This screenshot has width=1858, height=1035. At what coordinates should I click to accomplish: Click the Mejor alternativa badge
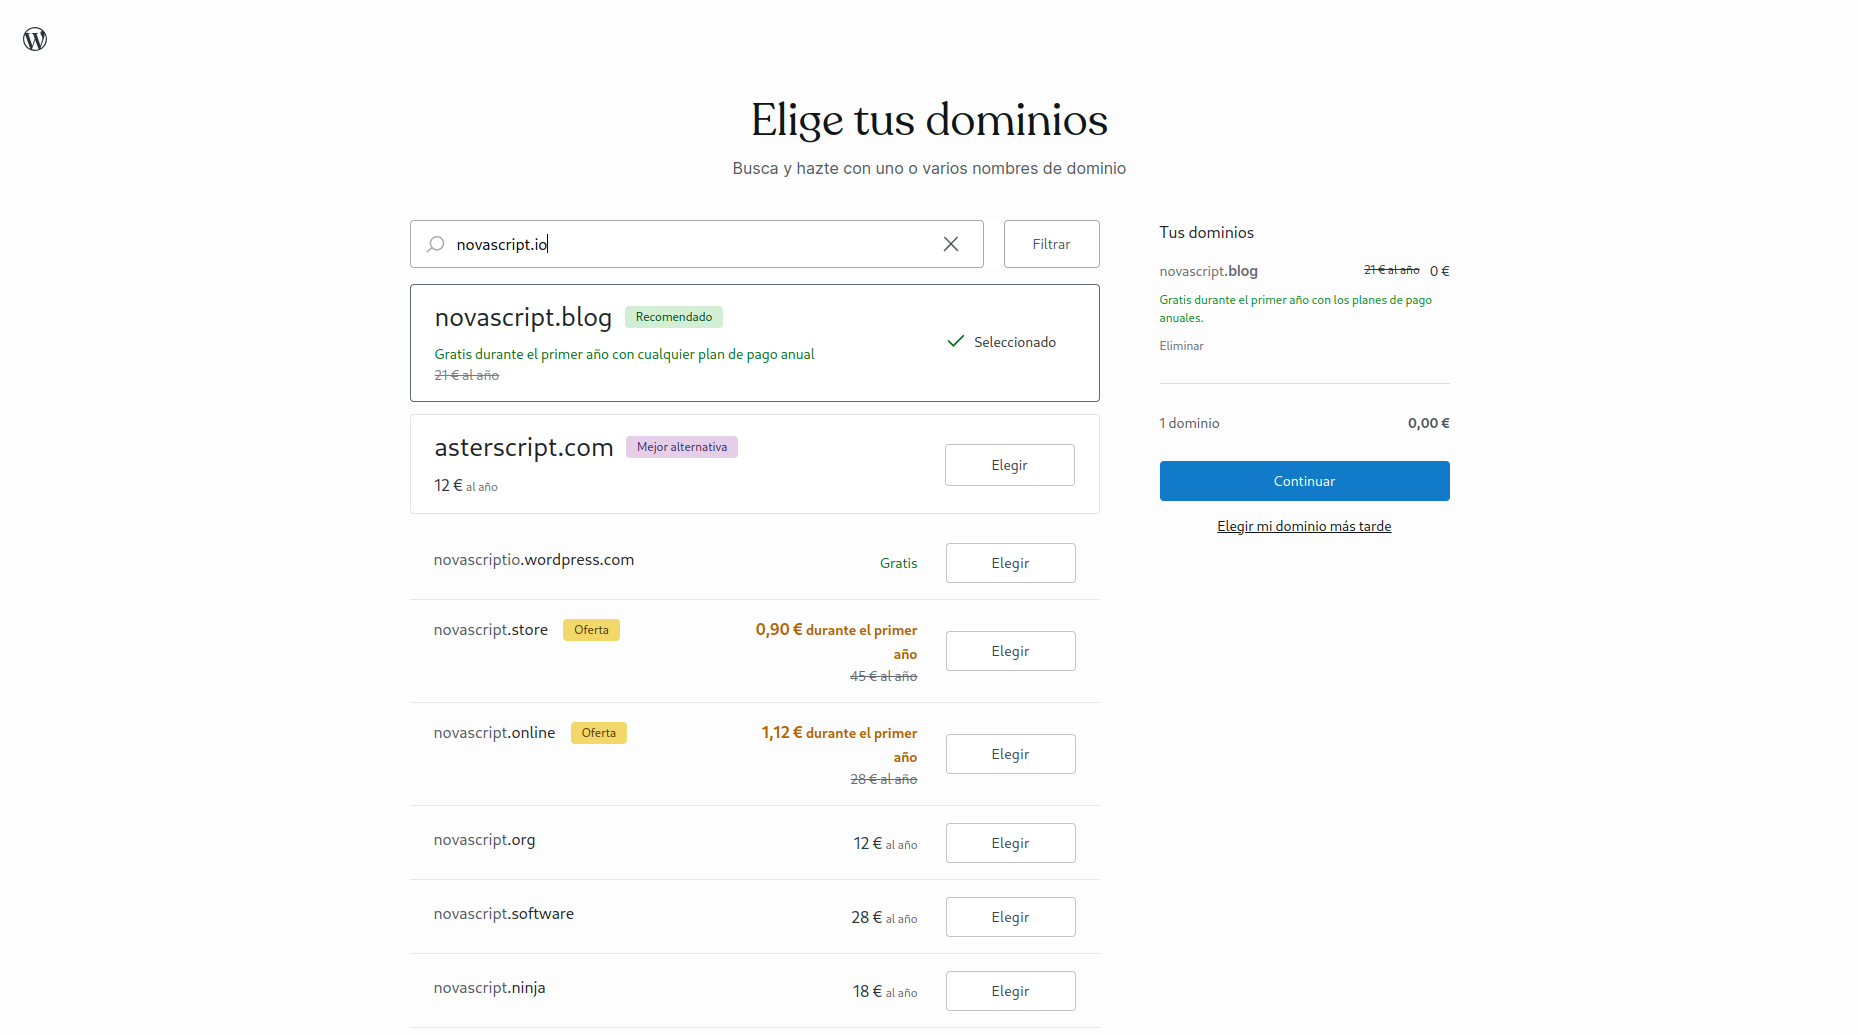coord(682,447)
